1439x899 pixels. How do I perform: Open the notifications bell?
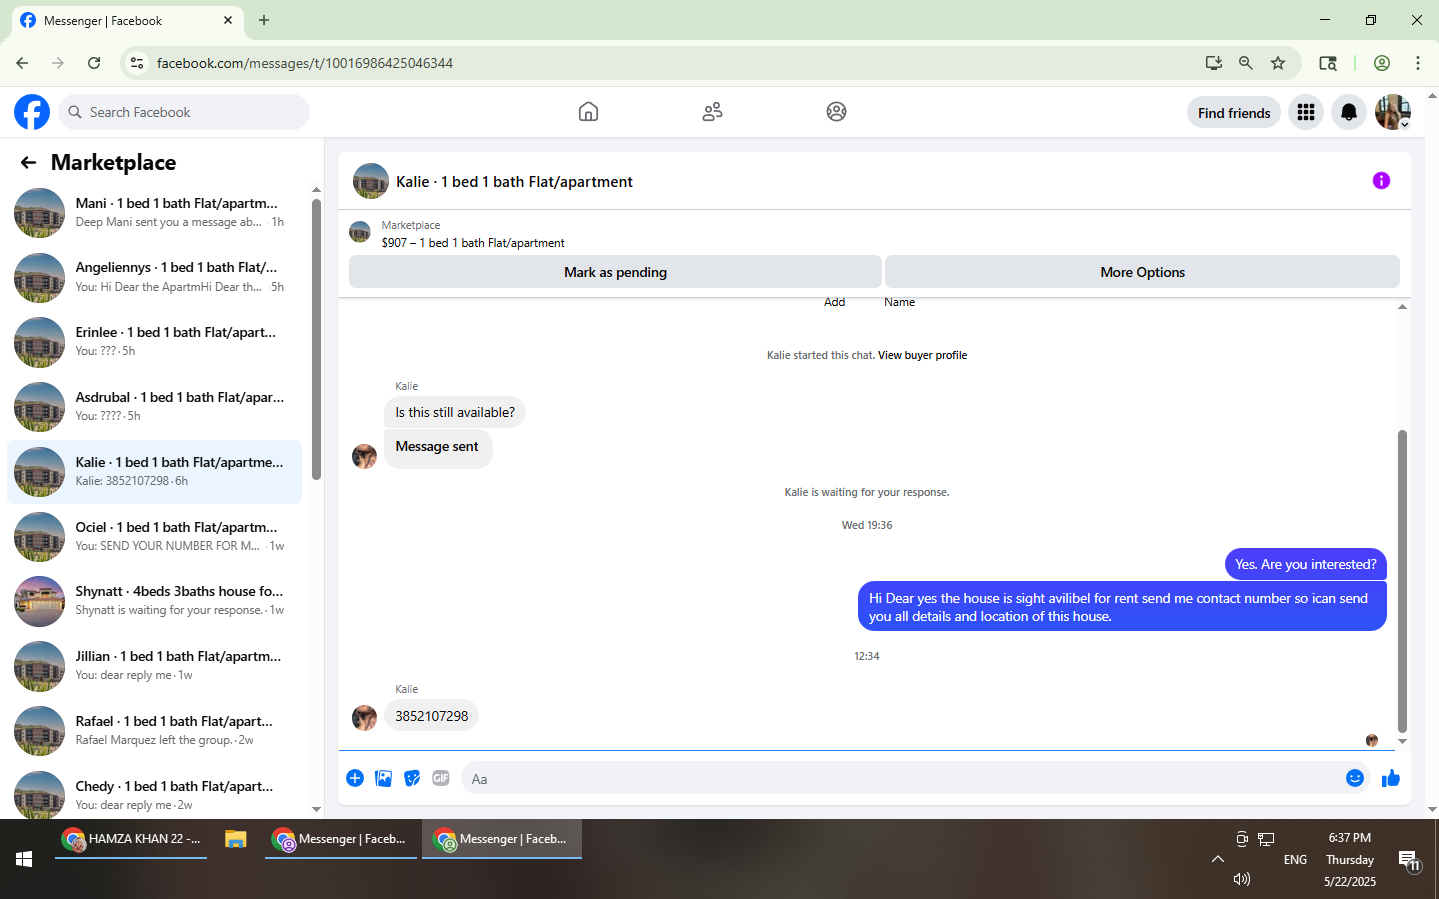[1349, 112]
